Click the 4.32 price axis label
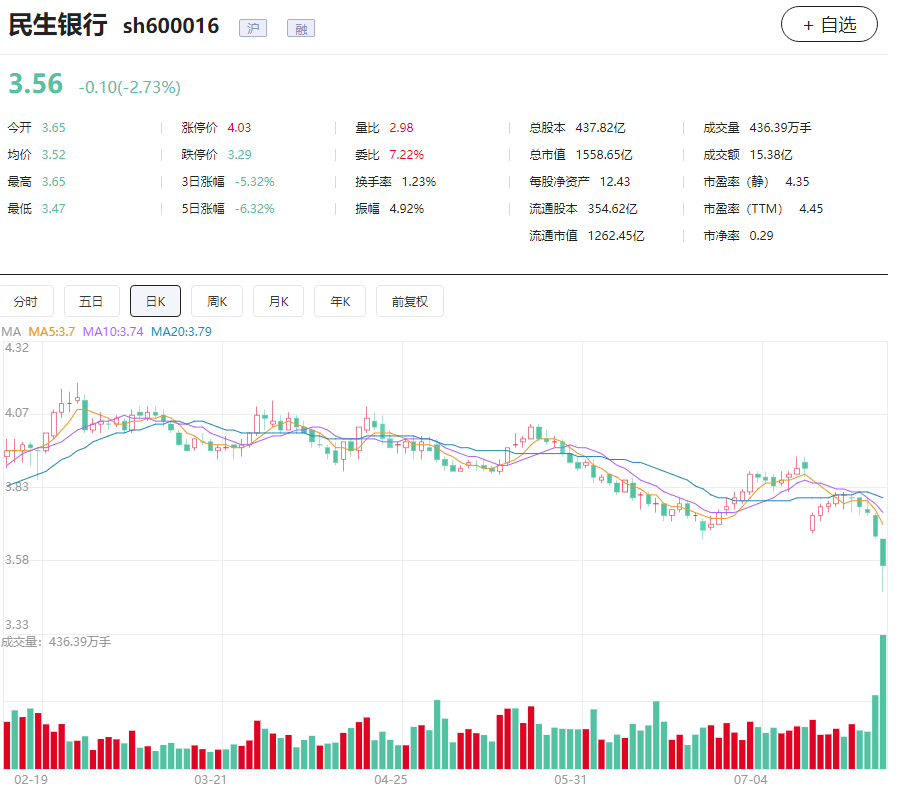 [x=17, y=347]
